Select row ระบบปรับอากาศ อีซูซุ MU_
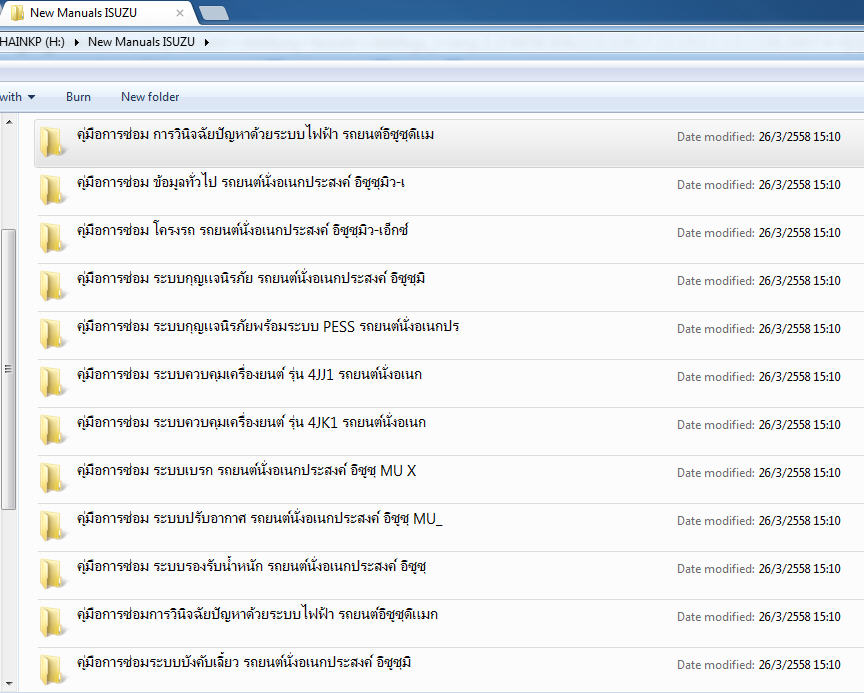 [449, 526]
